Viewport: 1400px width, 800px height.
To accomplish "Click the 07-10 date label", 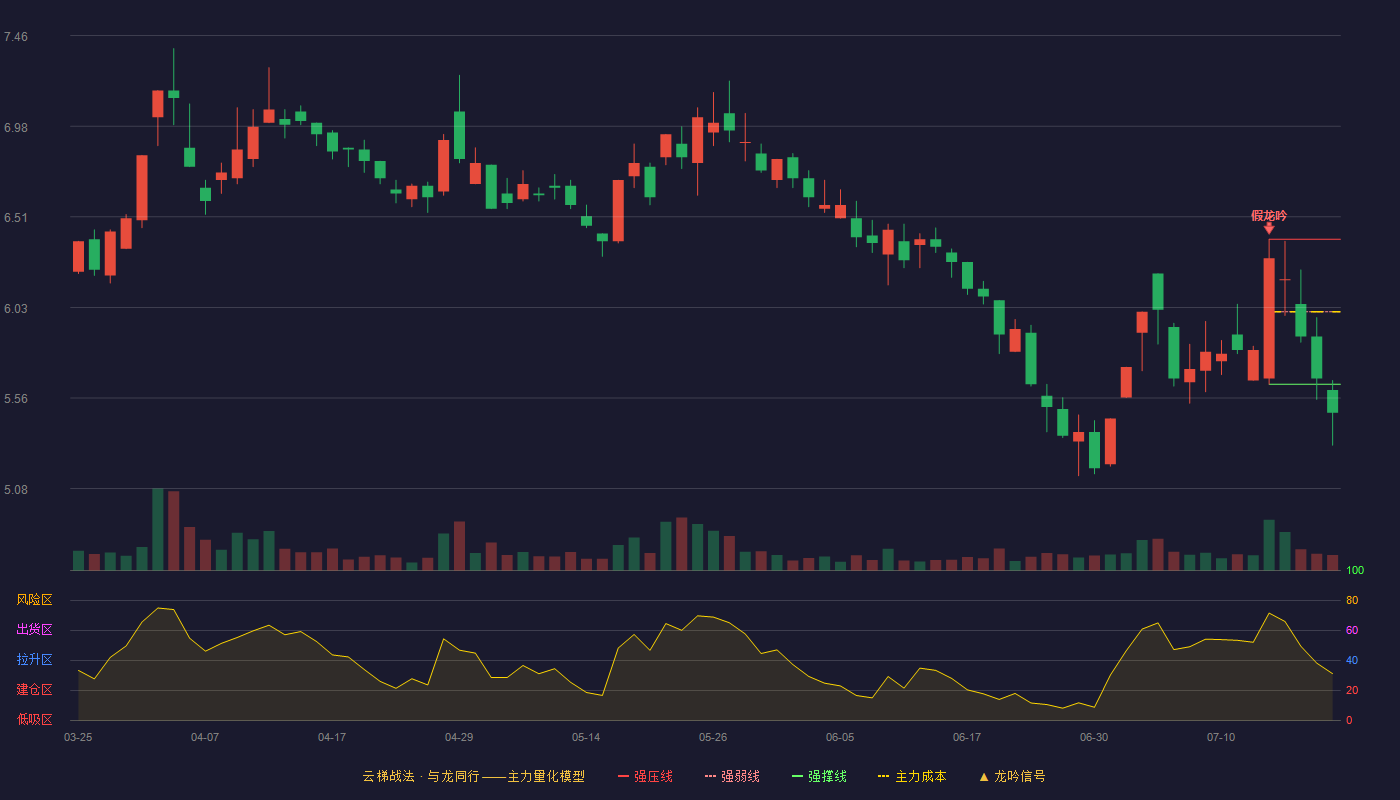I will [1221, 737].
